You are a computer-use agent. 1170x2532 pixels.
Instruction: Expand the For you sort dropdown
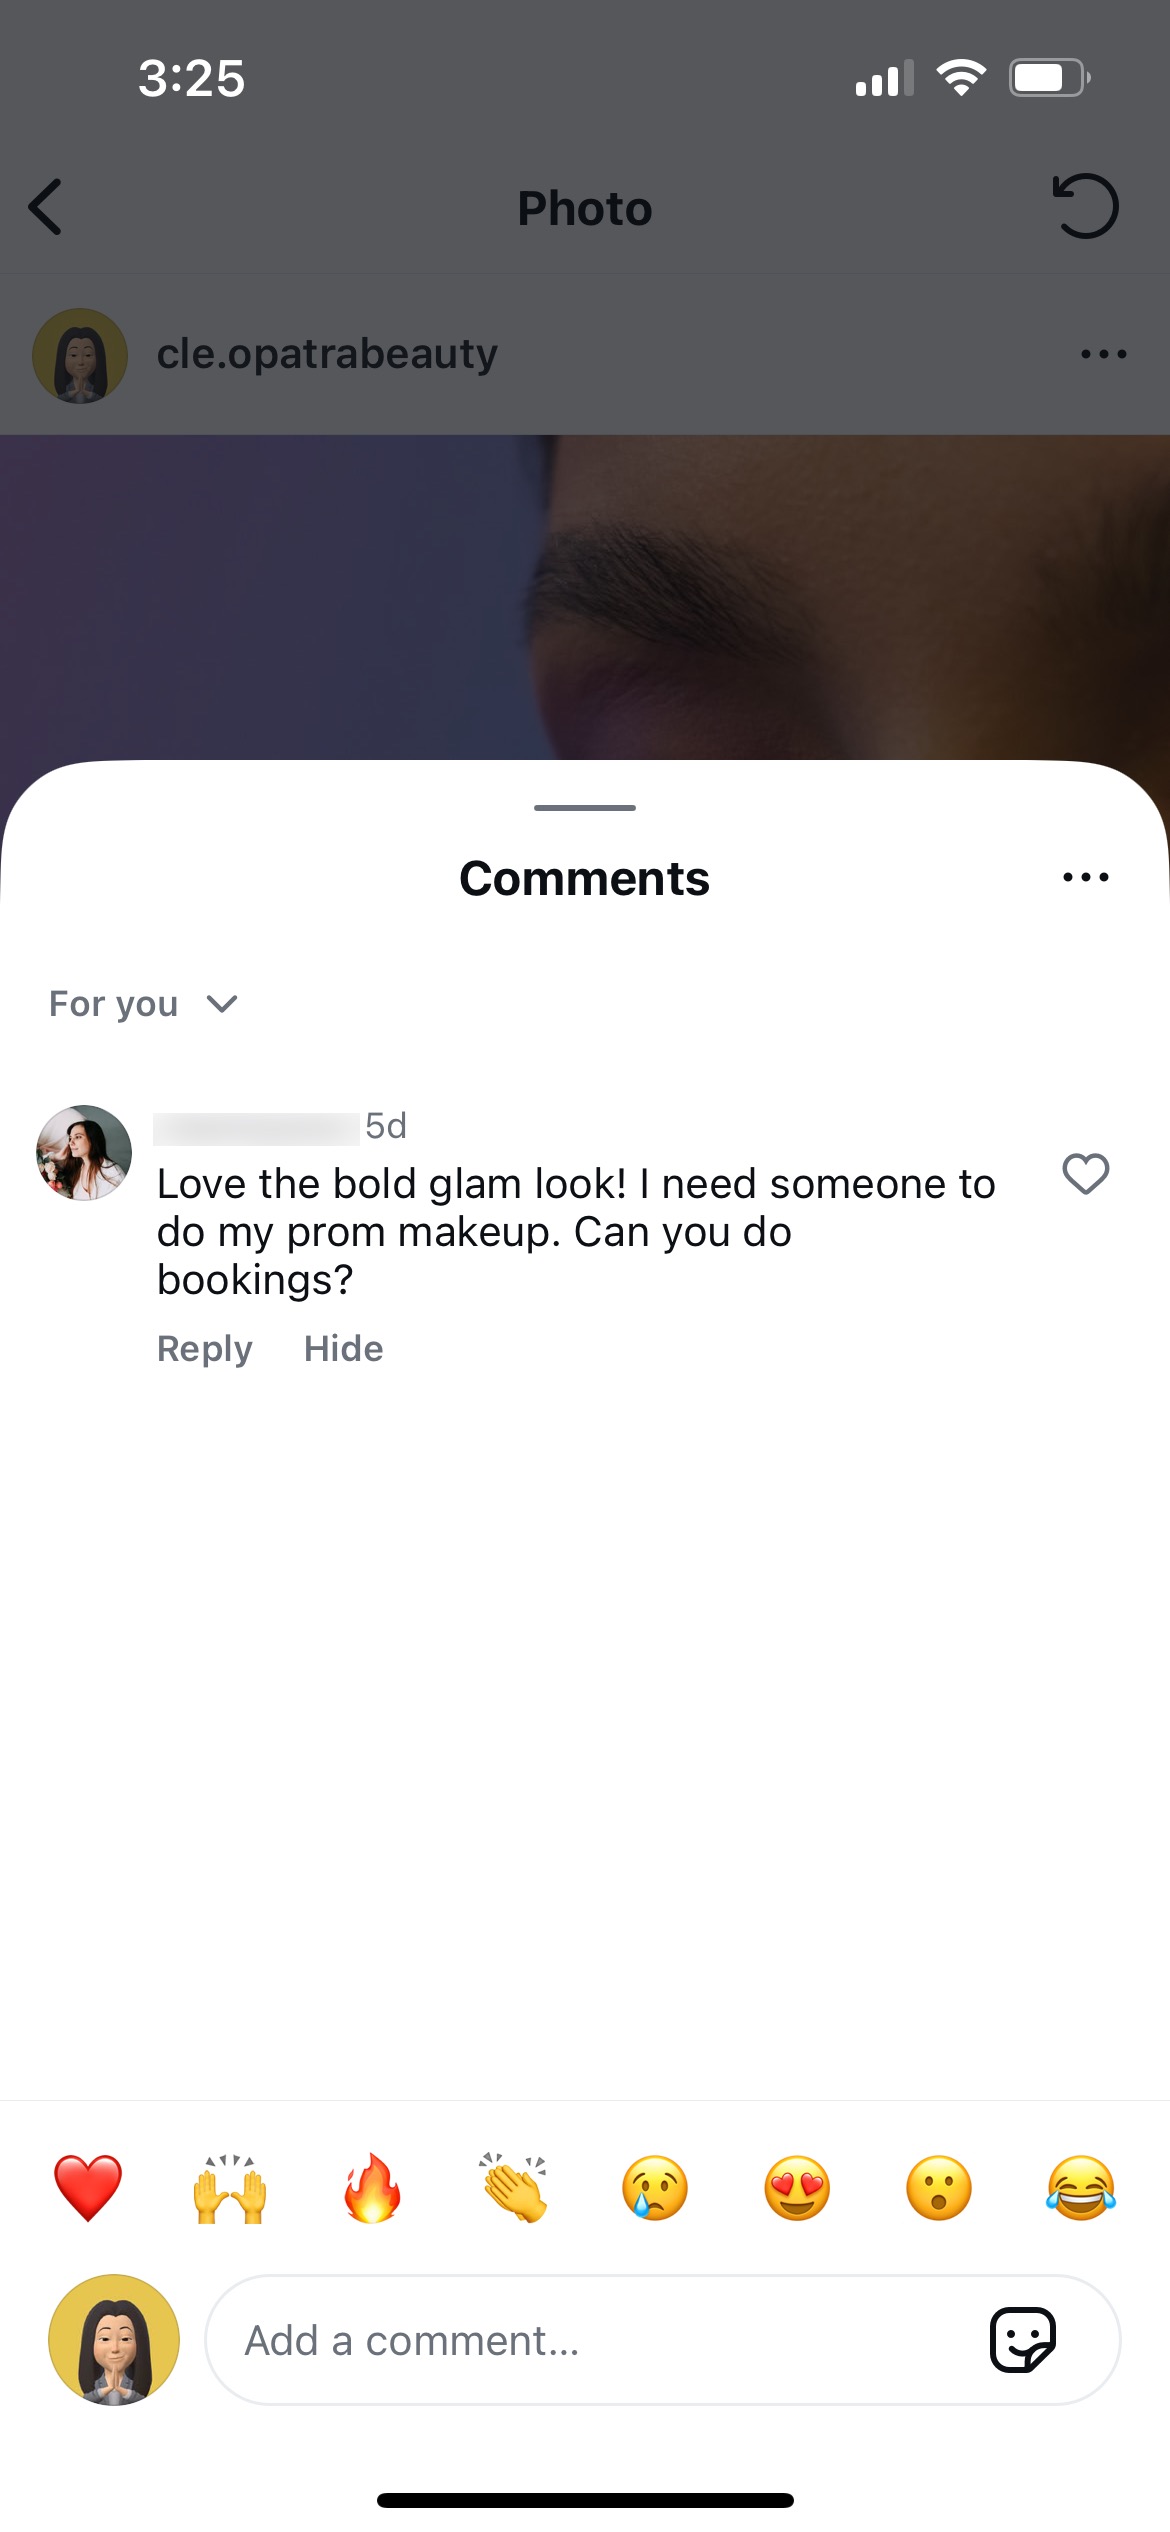point(143,1004)
